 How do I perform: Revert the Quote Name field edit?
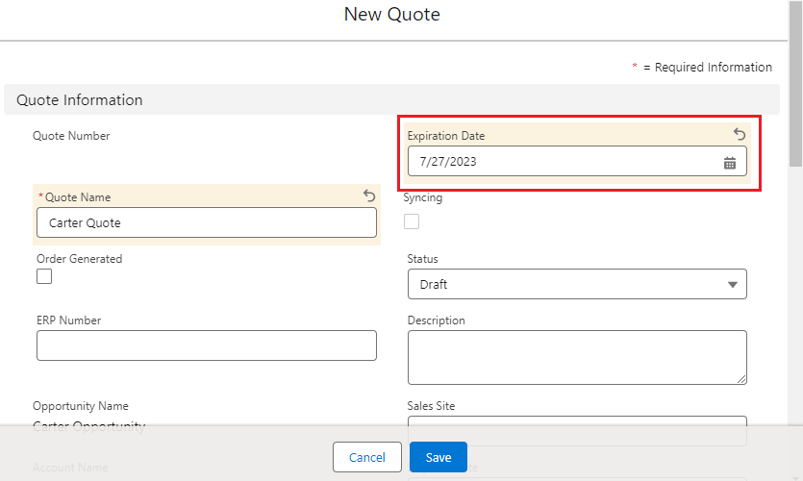(x=369, y=196)
